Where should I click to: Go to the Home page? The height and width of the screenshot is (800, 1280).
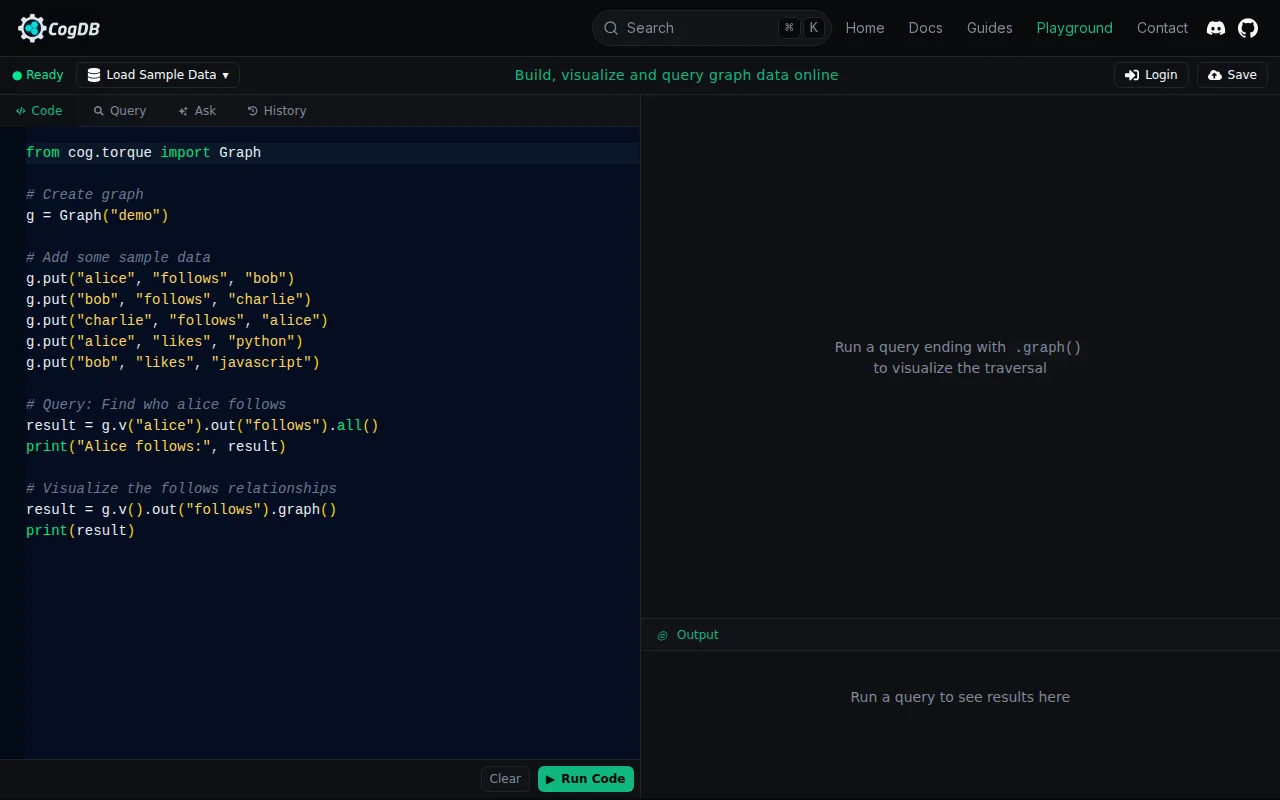point(865,28)
